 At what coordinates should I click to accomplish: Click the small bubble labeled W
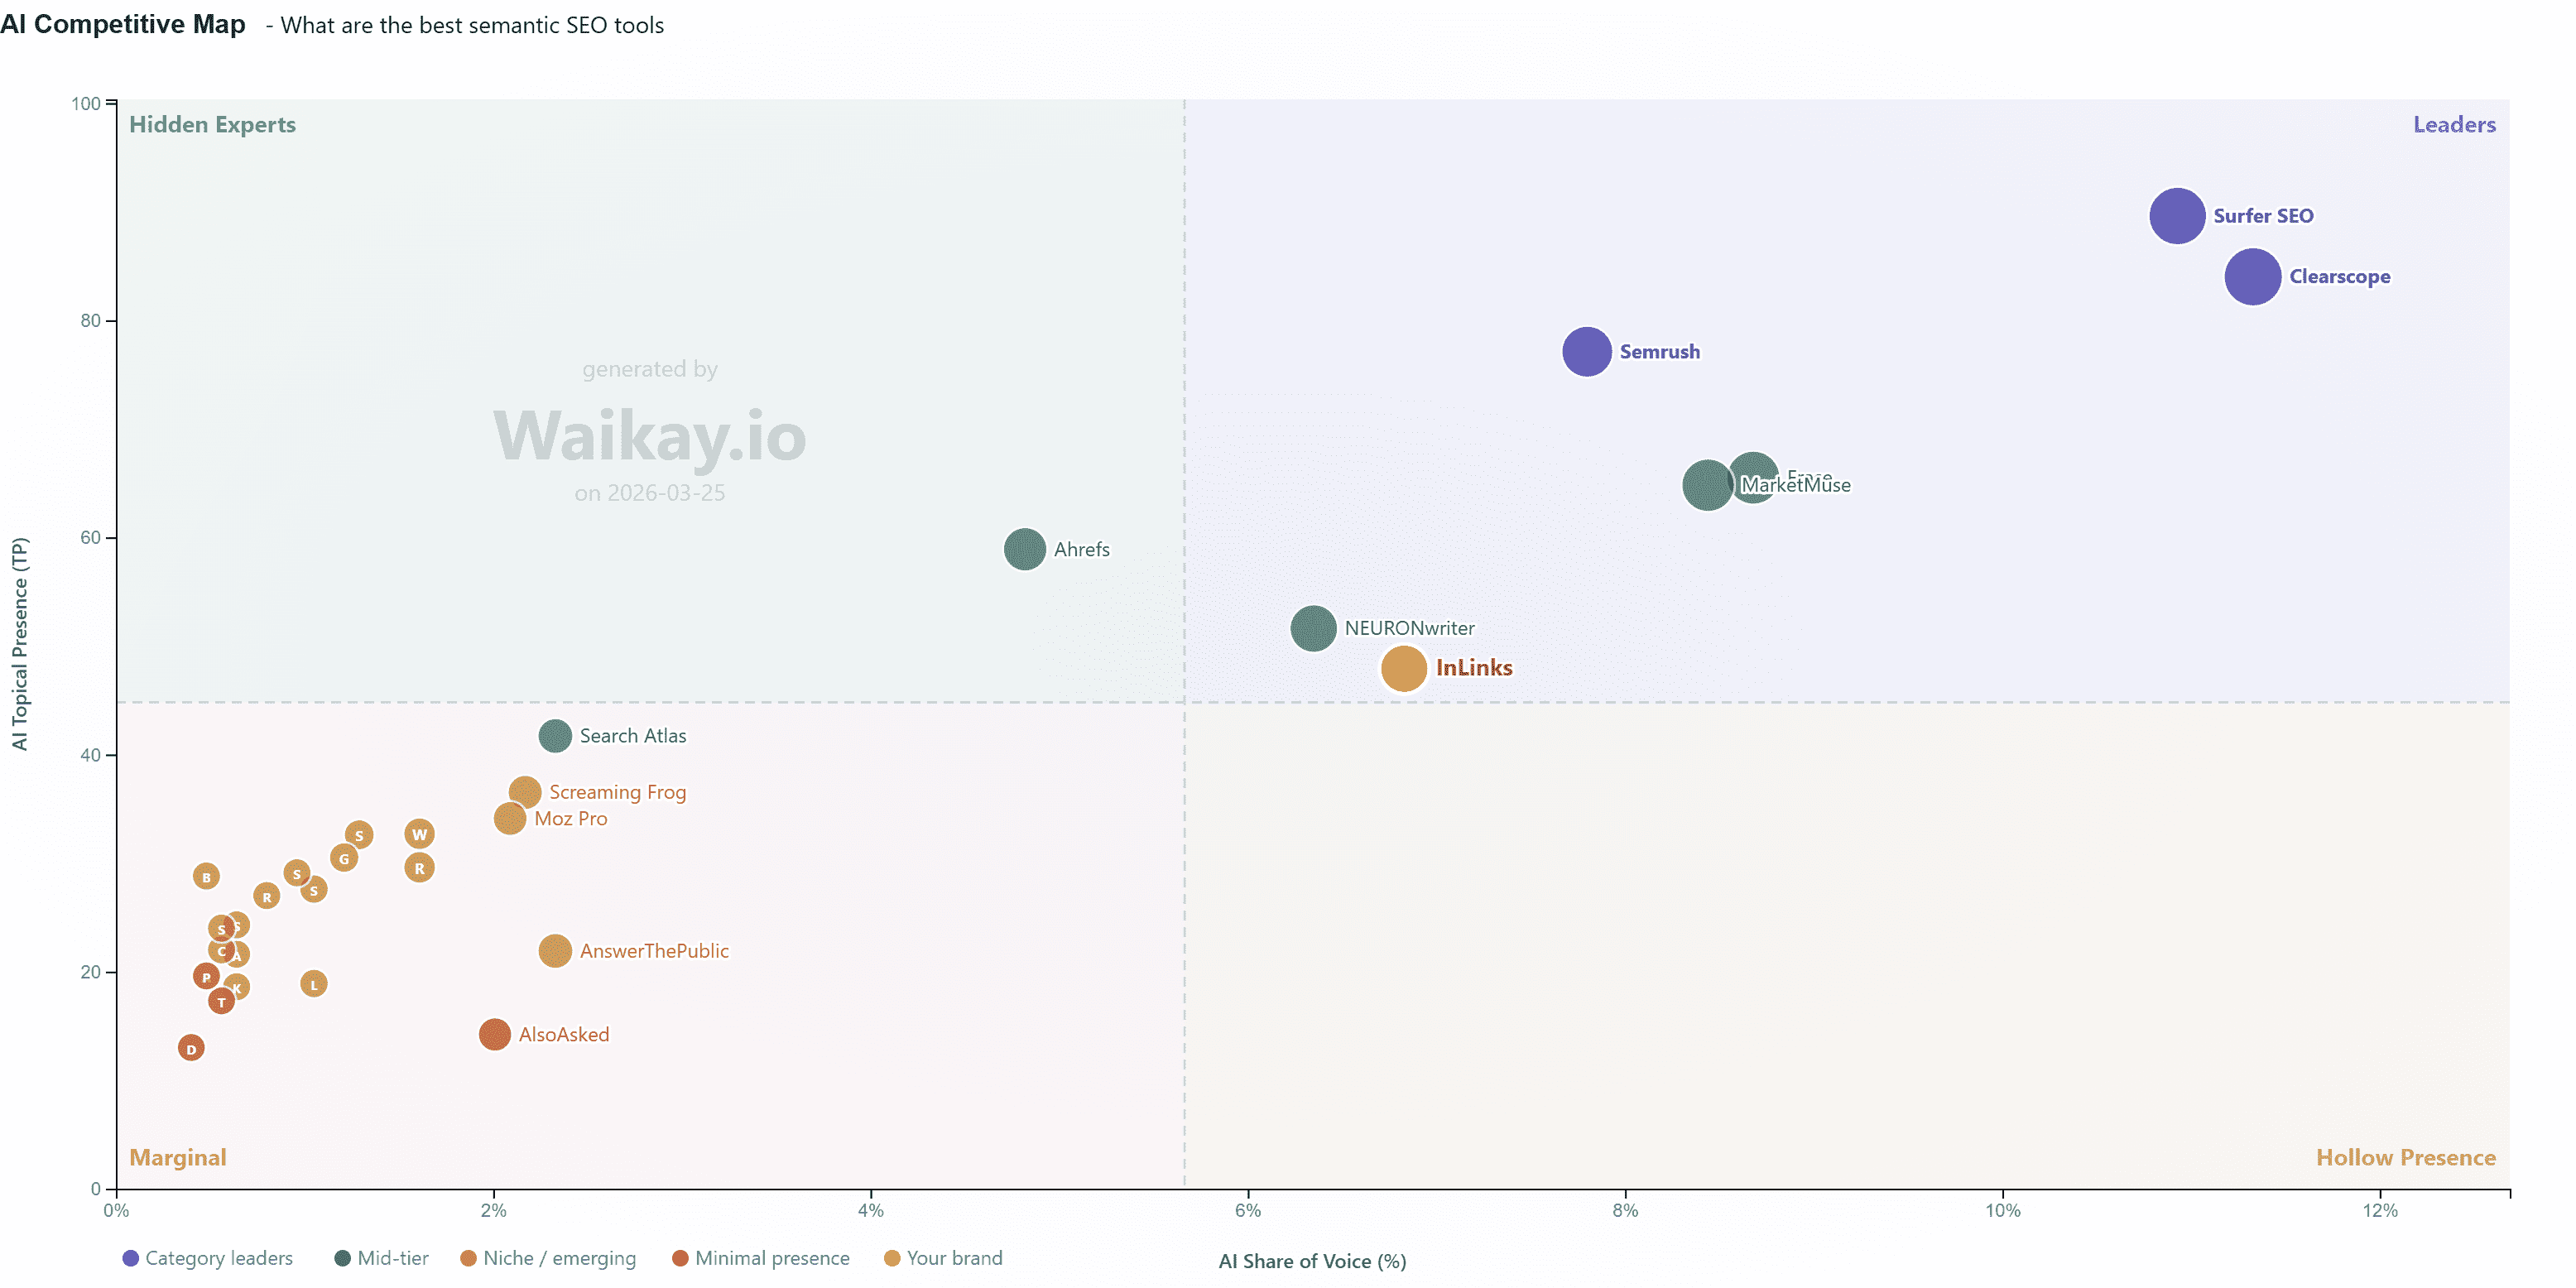click(419, 834)
